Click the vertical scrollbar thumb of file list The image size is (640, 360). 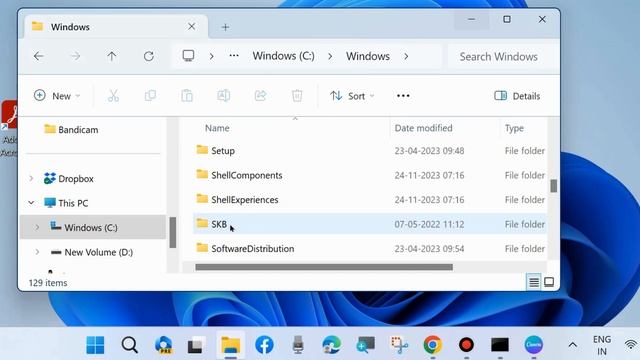[x=553, y=186]
